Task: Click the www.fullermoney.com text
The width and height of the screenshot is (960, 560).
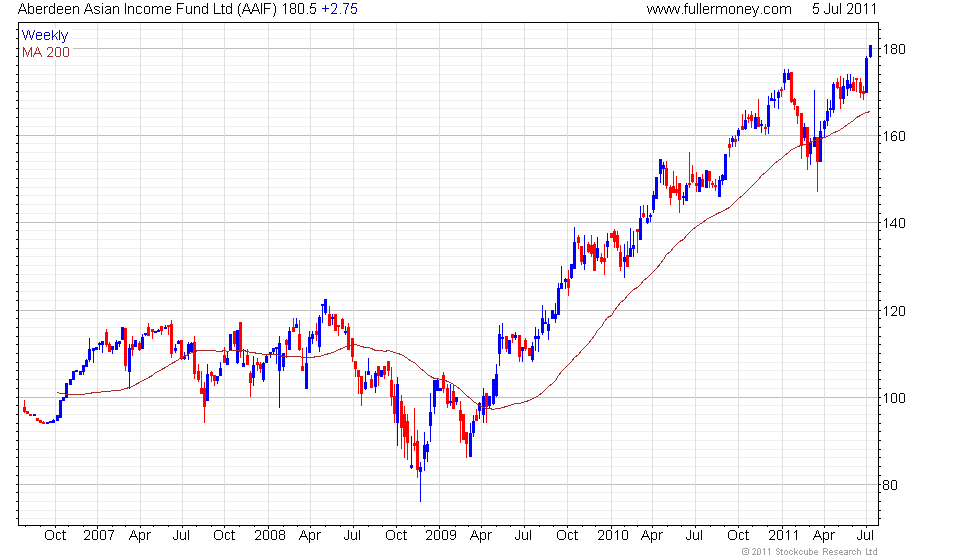Action: 719,9
